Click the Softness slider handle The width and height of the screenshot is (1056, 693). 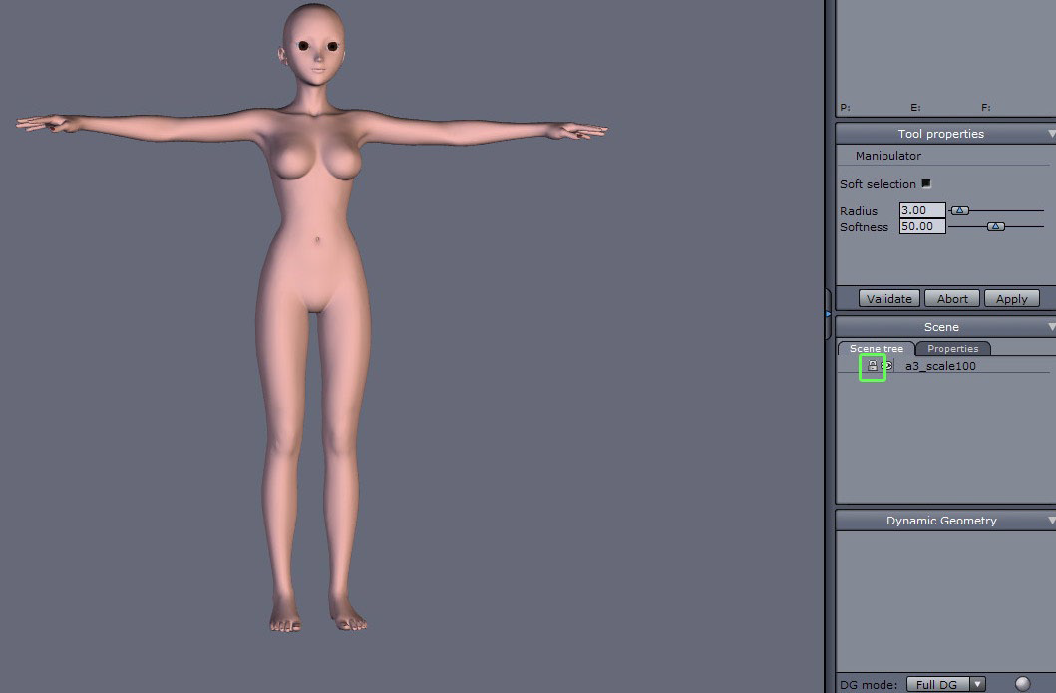pyautogui.click(x=995, y=227)
